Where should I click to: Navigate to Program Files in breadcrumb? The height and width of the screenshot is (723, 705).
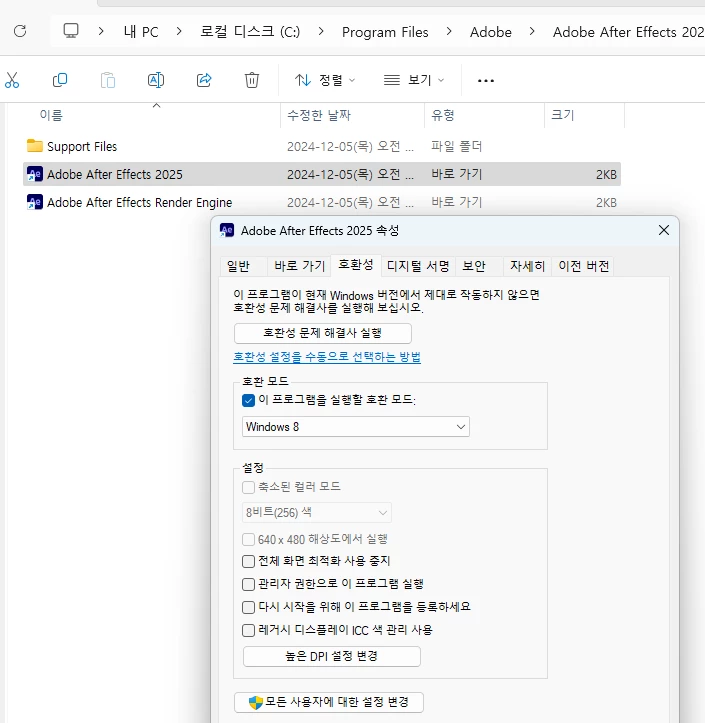click(x=385, y=32)
